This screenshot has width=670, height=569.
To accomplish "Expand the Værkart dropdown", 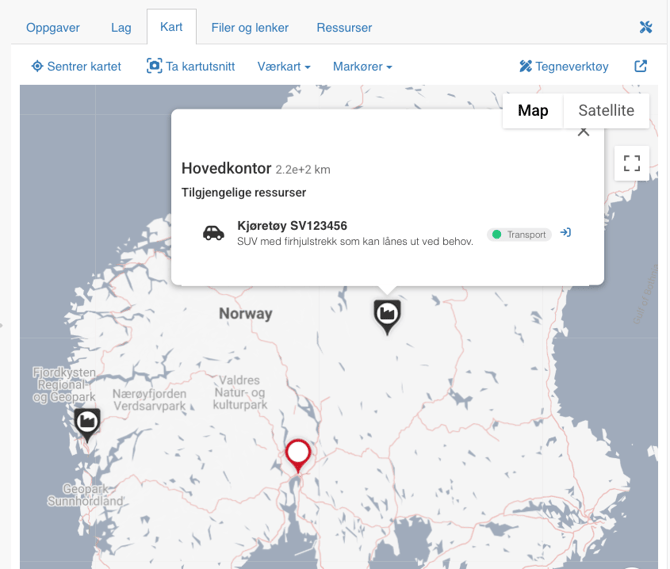I will [284, 67].
